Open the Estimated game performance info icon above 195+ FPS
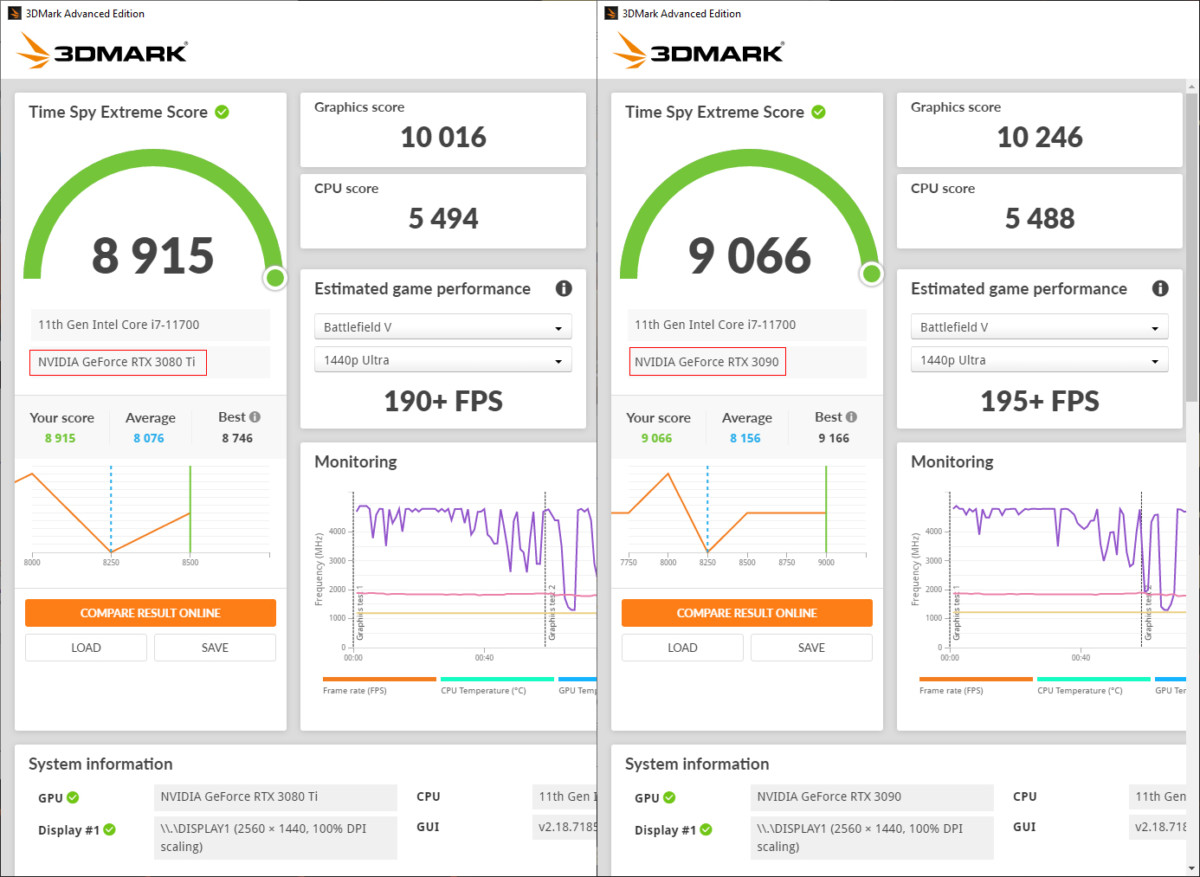1200x877 pixels. click(x=1160, y=288)
